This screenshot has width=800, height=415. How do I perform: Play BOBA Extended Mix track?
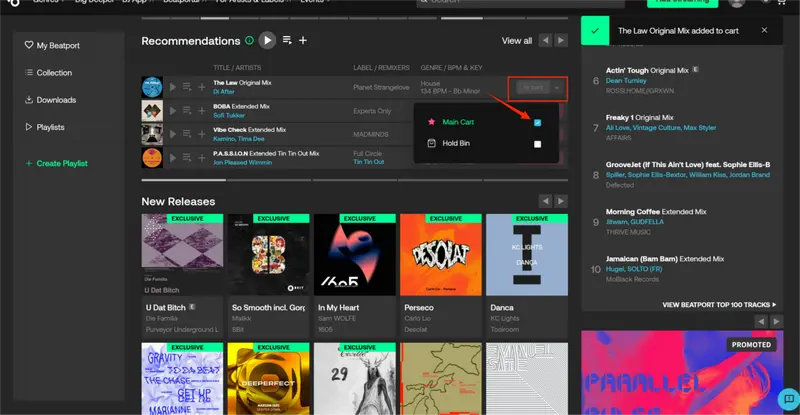coord(173,111)
